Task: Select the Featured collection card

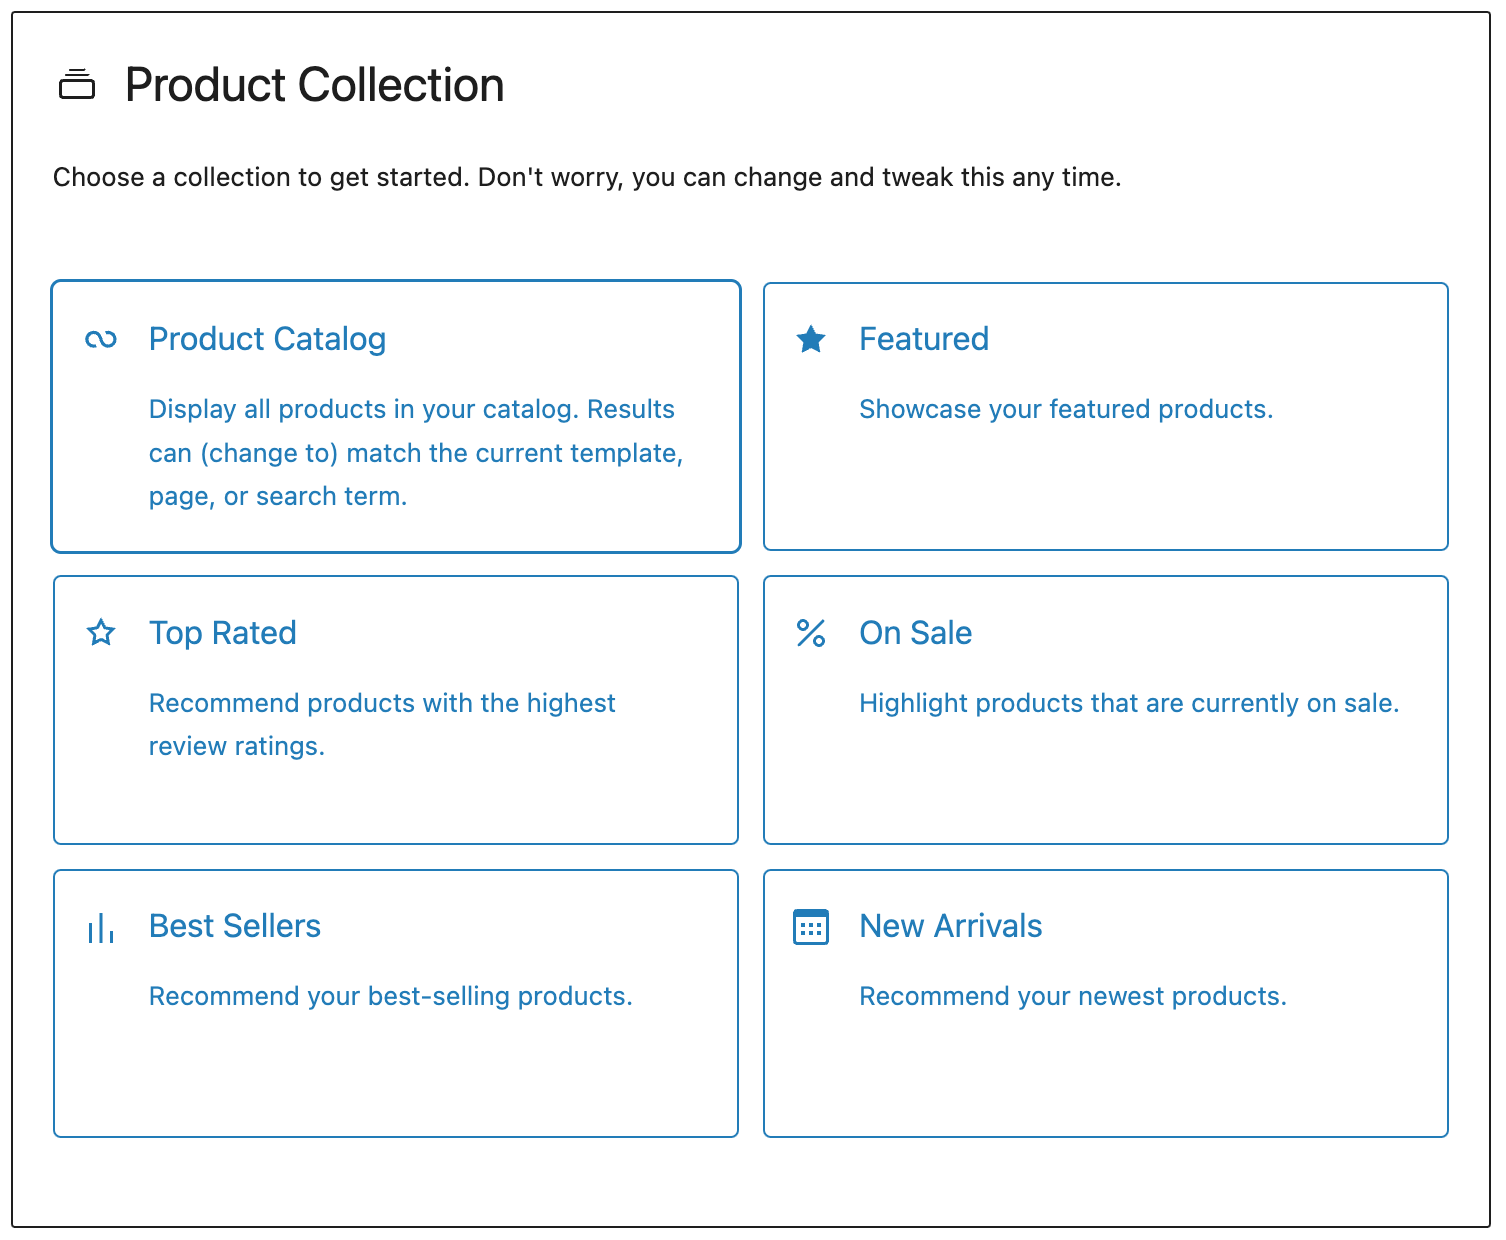Action: pyautogui.click(x=1105, y=416)
